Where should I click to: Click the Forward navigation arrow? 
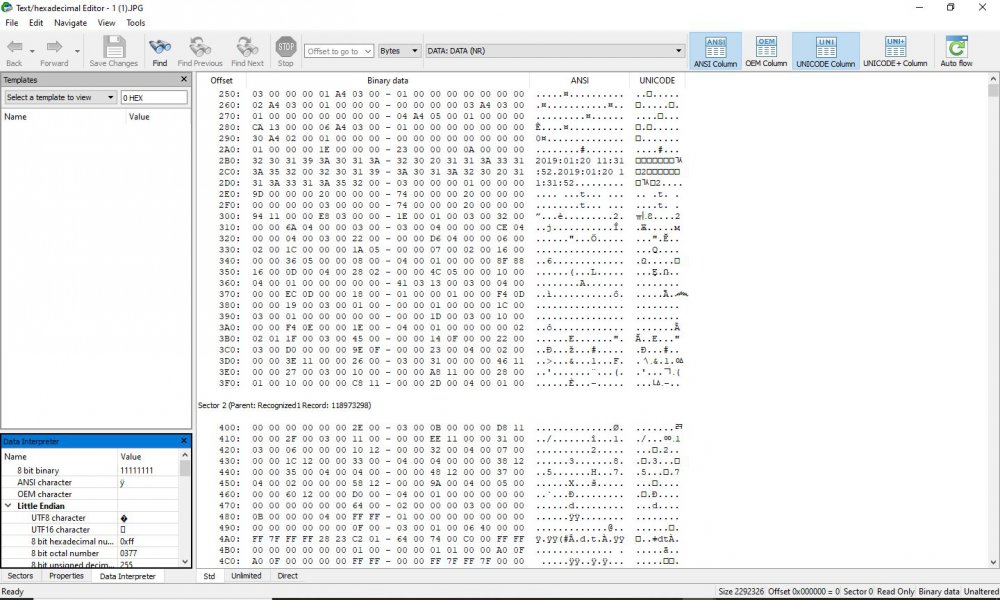point(54,47)
